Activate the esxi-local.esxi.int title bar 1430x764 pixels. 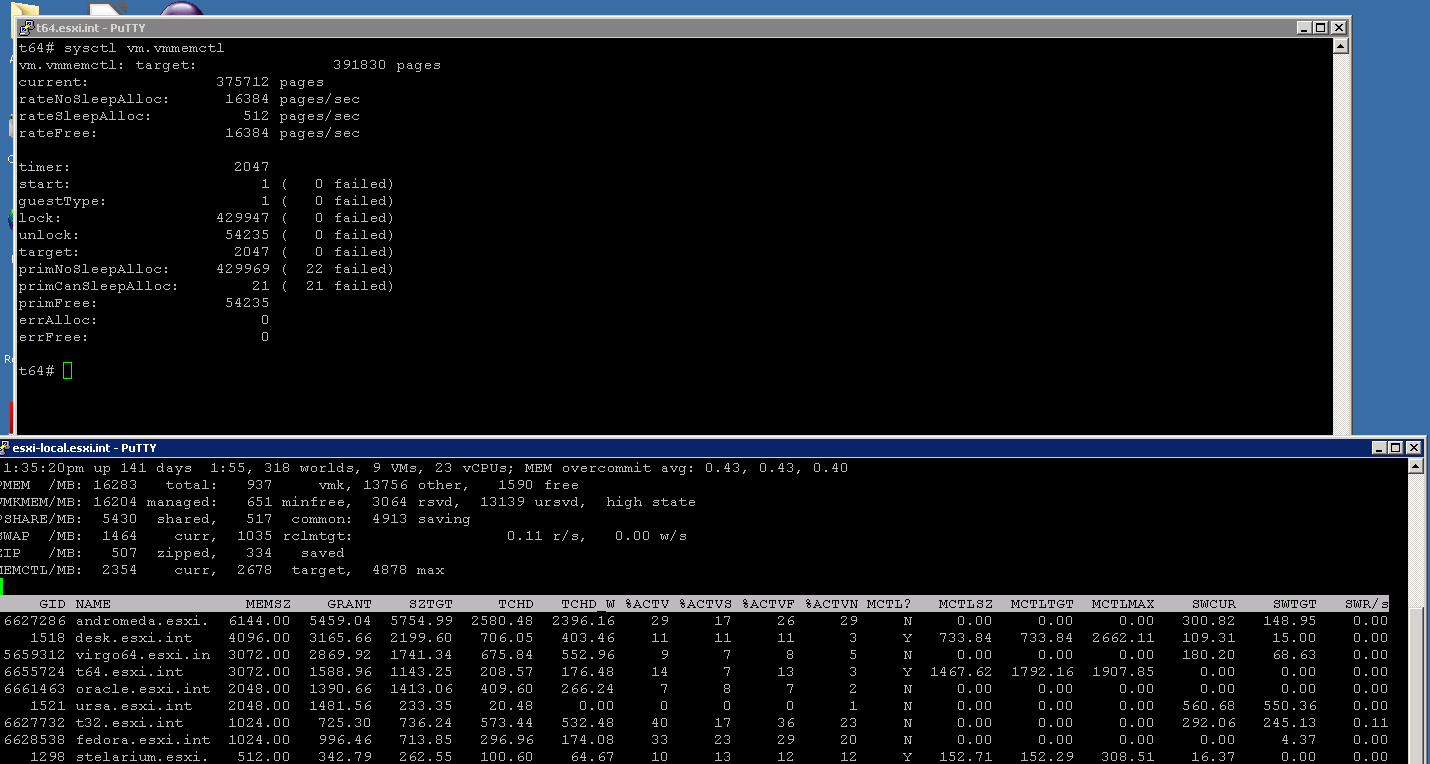click(x=700, y=448)
